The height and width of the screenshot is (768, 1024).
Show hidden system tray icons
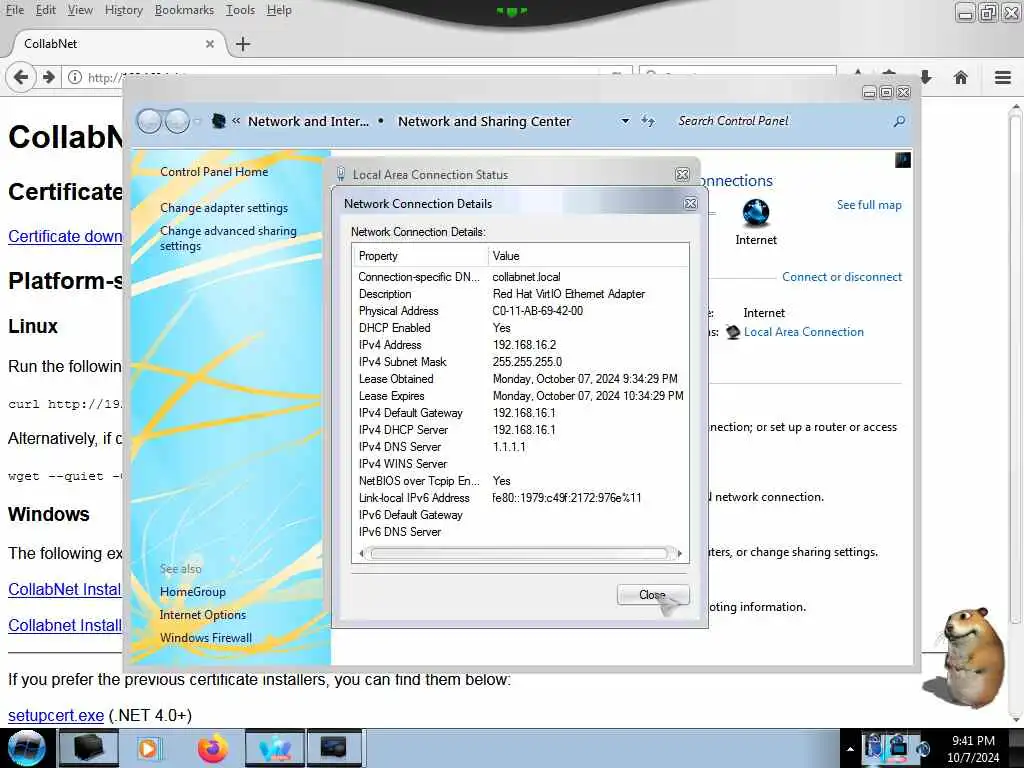coord(850,749)
